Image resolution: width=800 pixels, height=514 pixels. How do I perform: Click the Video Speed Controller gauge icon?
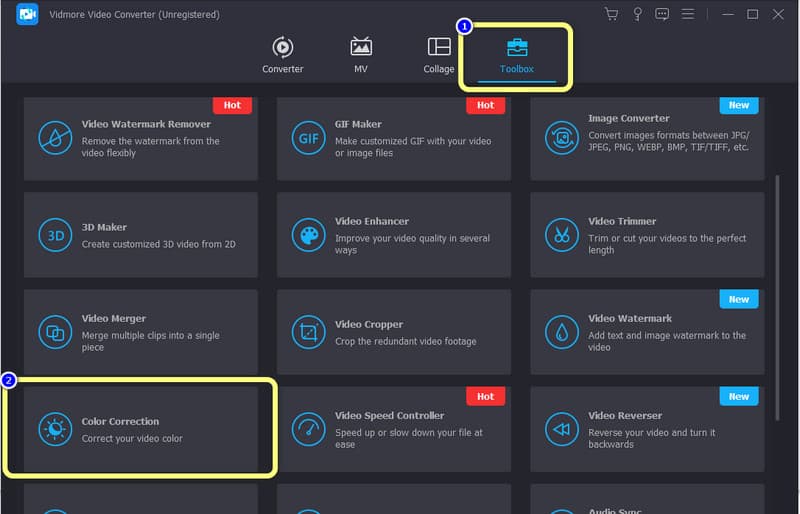pos(307,429)
